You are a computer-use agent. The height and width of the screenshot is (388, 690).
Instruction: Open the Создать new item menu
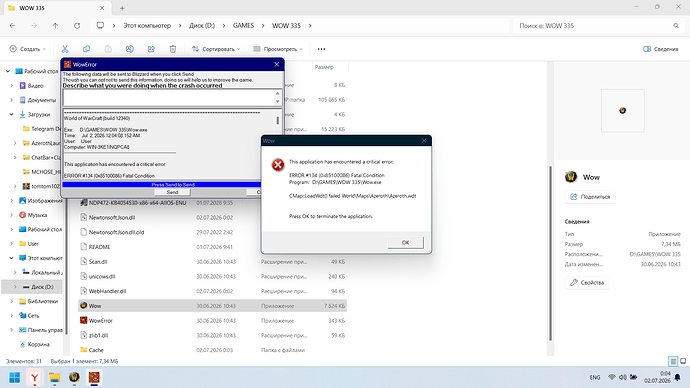28,49
